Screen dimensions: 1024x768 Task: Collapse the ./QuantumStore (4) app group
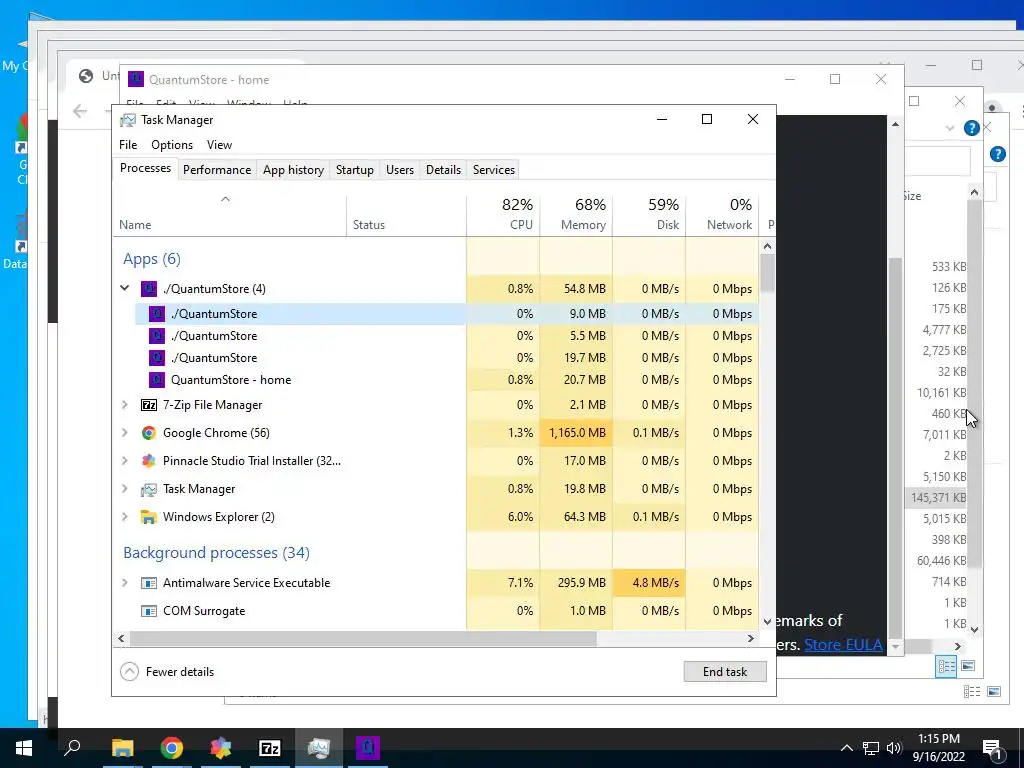(124, 287)
